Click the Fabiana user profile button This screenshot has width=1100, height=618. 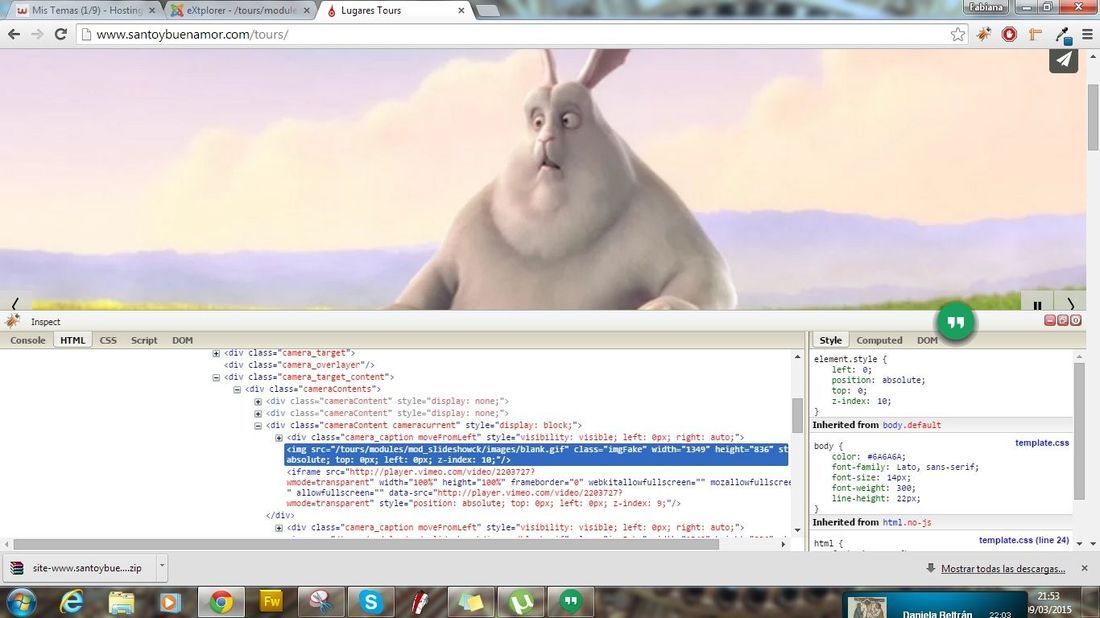click(x=986, y=7)
